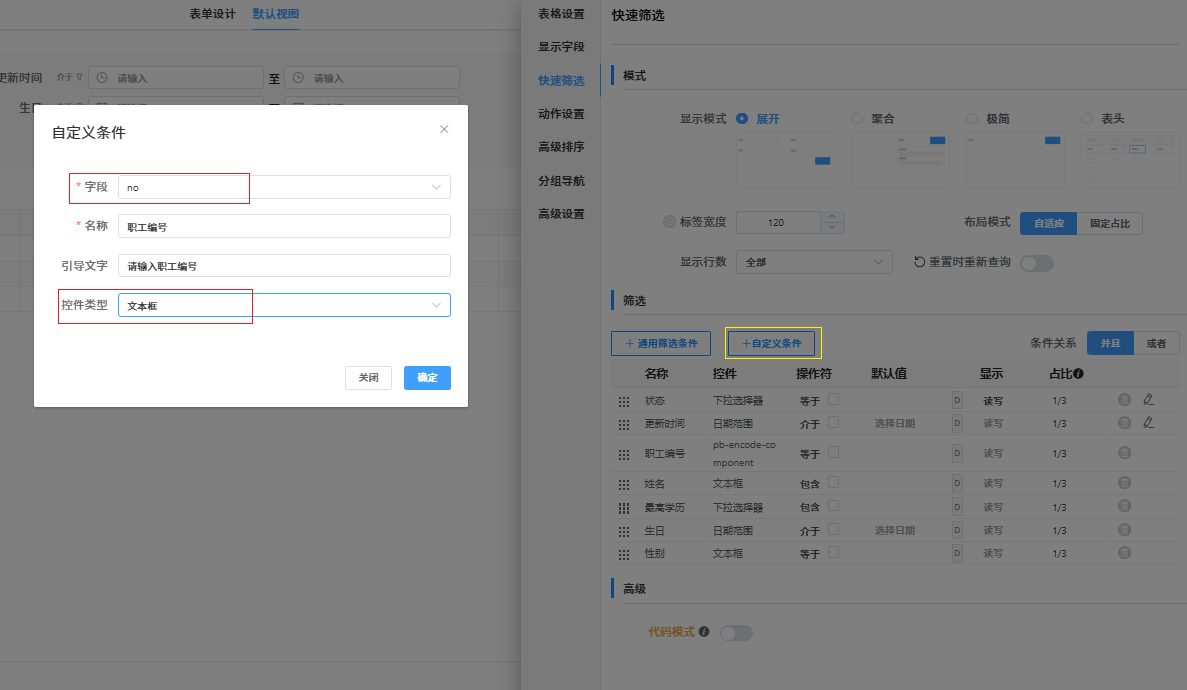Click the edit pencil icon in 状态 row

pyautogui.click(x=1148, y=400)
